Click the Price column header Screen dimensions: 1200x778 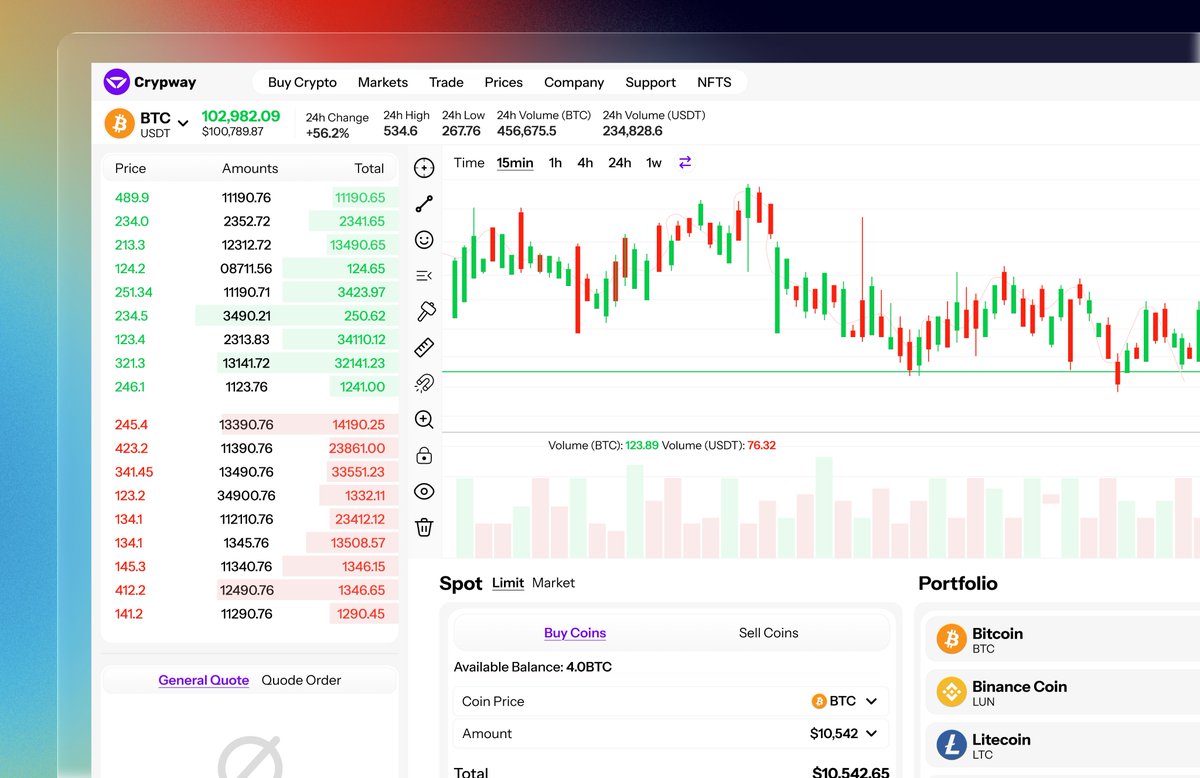[x=130, y=168]
